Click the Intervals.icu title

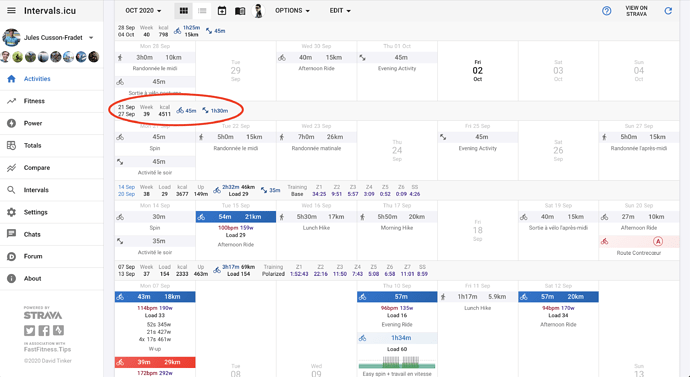tap(50, 11)
